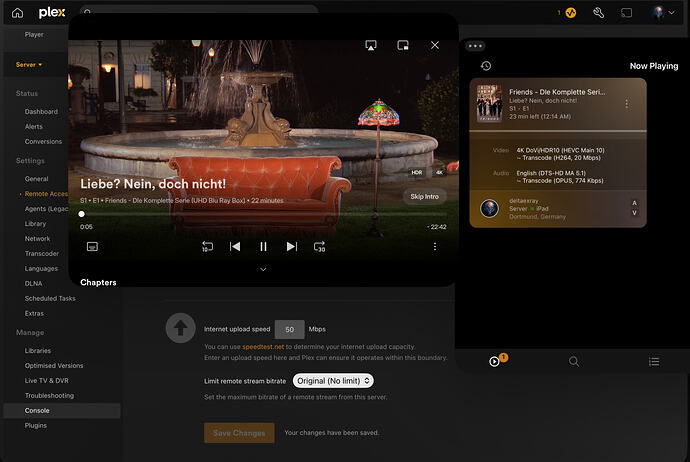Open Languages settings

(x=41, y=269)
